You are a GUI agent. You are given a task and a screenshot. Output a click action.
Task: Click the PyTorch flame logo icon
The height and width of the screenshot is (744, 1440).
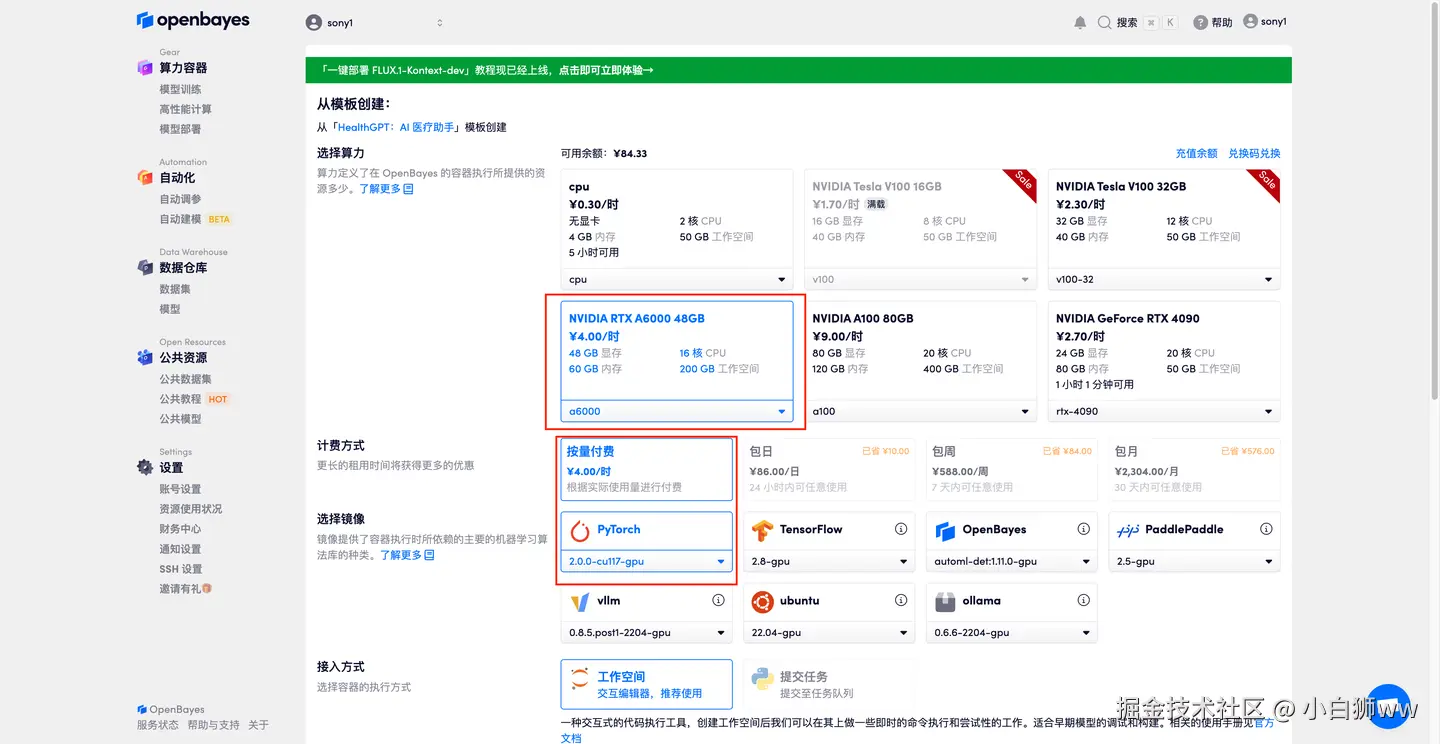tap(580, 530)
